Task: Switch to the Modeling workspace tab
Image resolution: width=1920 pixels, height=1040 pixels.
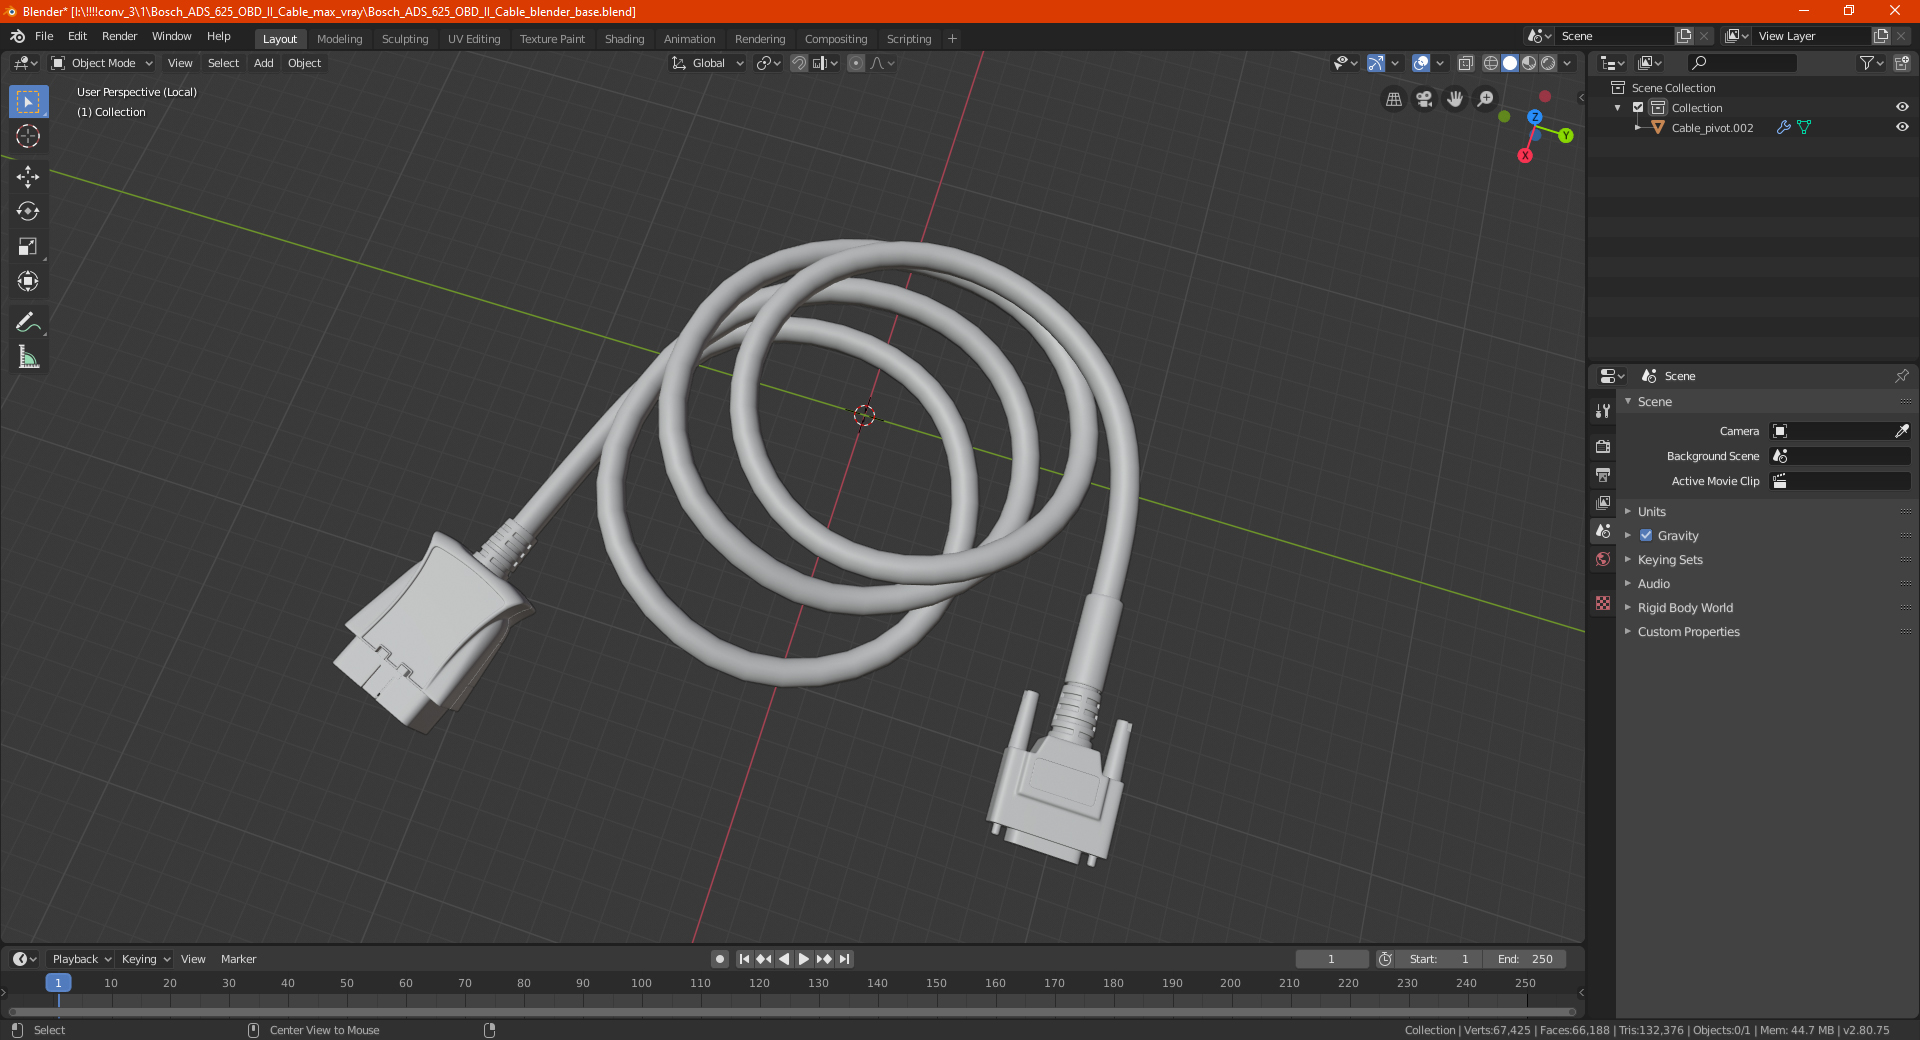Action: [x=339, y=39]
